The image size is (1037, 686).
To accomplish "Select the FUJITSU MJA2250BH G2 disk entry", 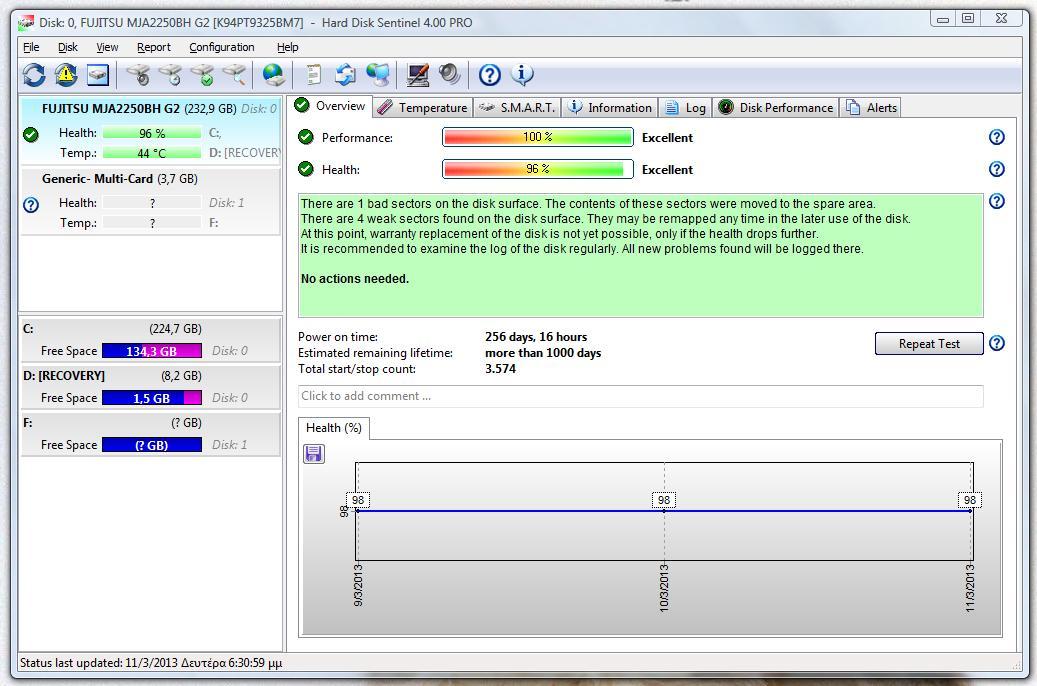I will [151, 130].
